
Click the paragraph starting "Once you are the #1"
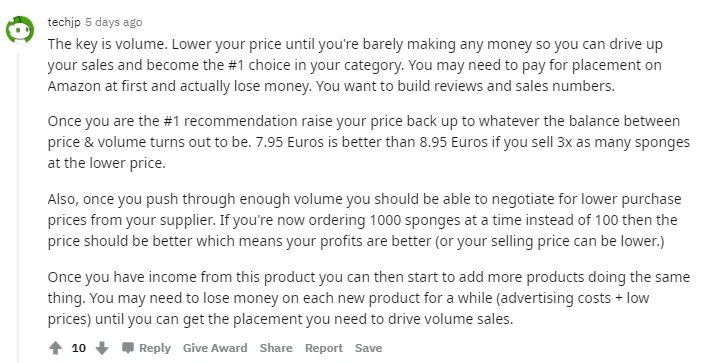[368, 142]
